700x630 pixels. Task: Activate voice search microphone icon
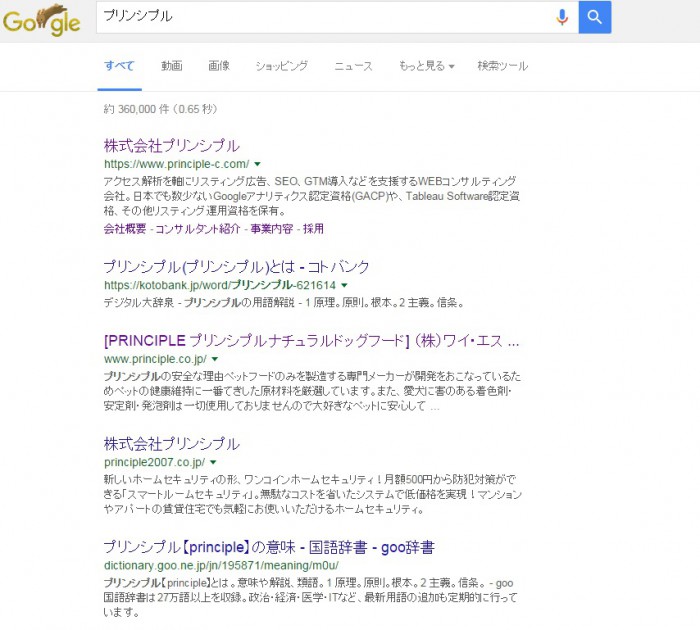point(562,17)
